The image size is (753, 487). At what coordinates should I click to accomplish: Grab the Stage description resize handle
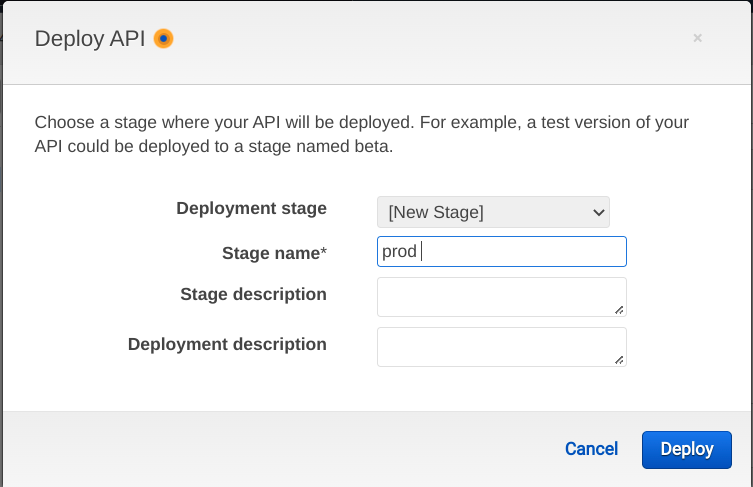(620, 310)
